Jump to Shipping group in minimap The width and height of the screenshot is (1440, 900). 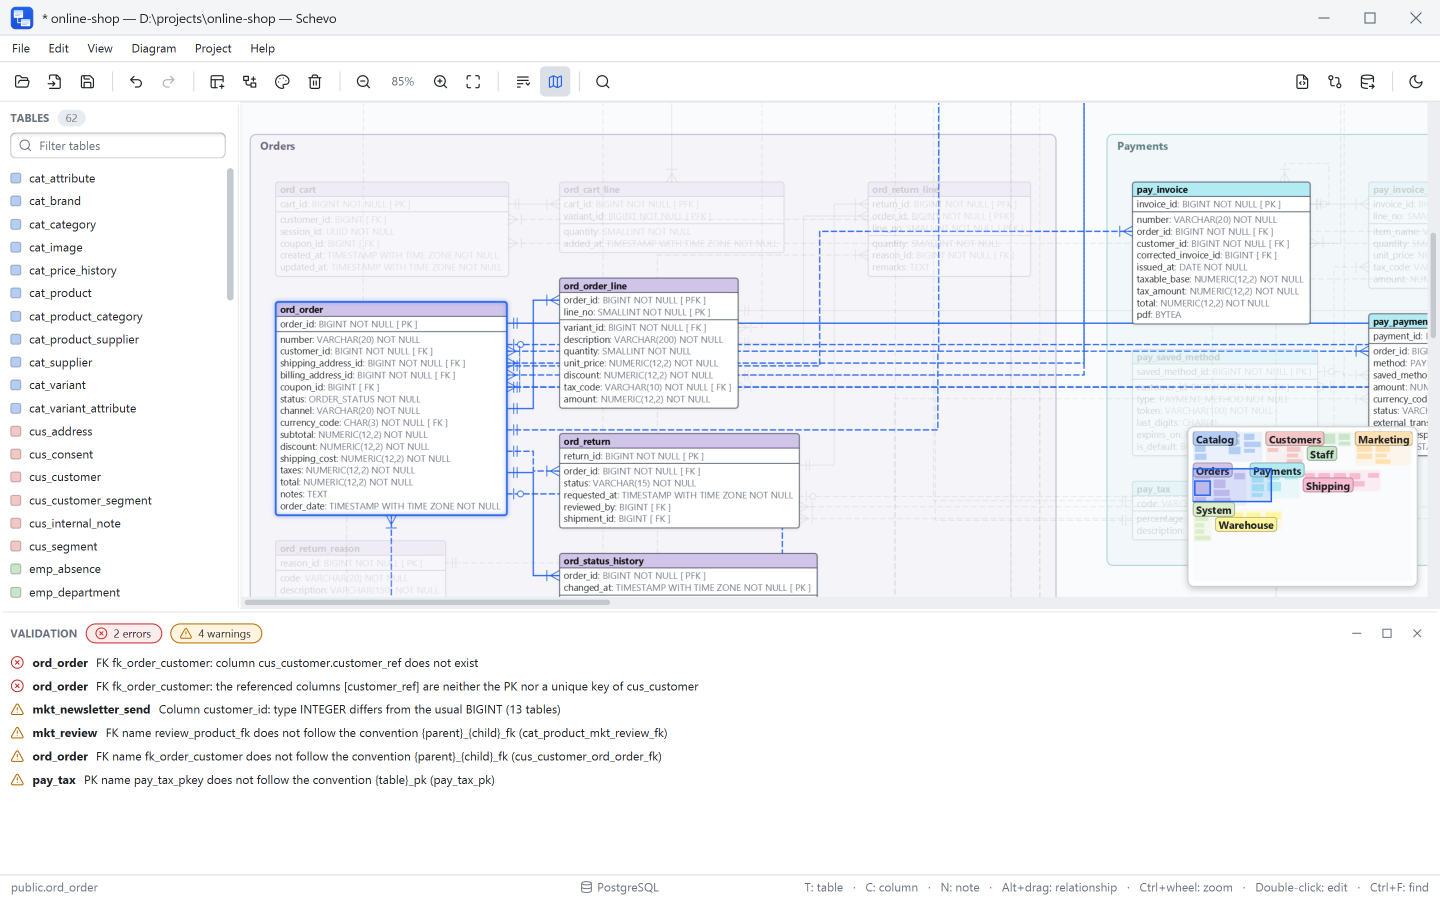tap(1328, 486)
